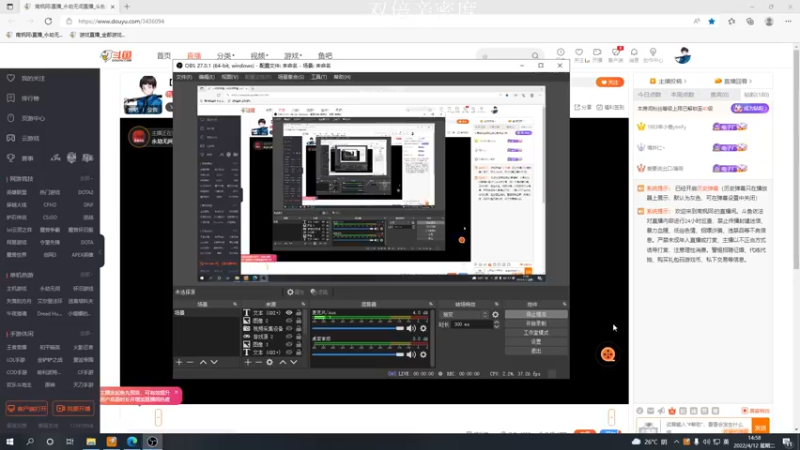Open cloud gaming via the gamepad icon in the Douyu sidebar

click(x=11, y=138)
